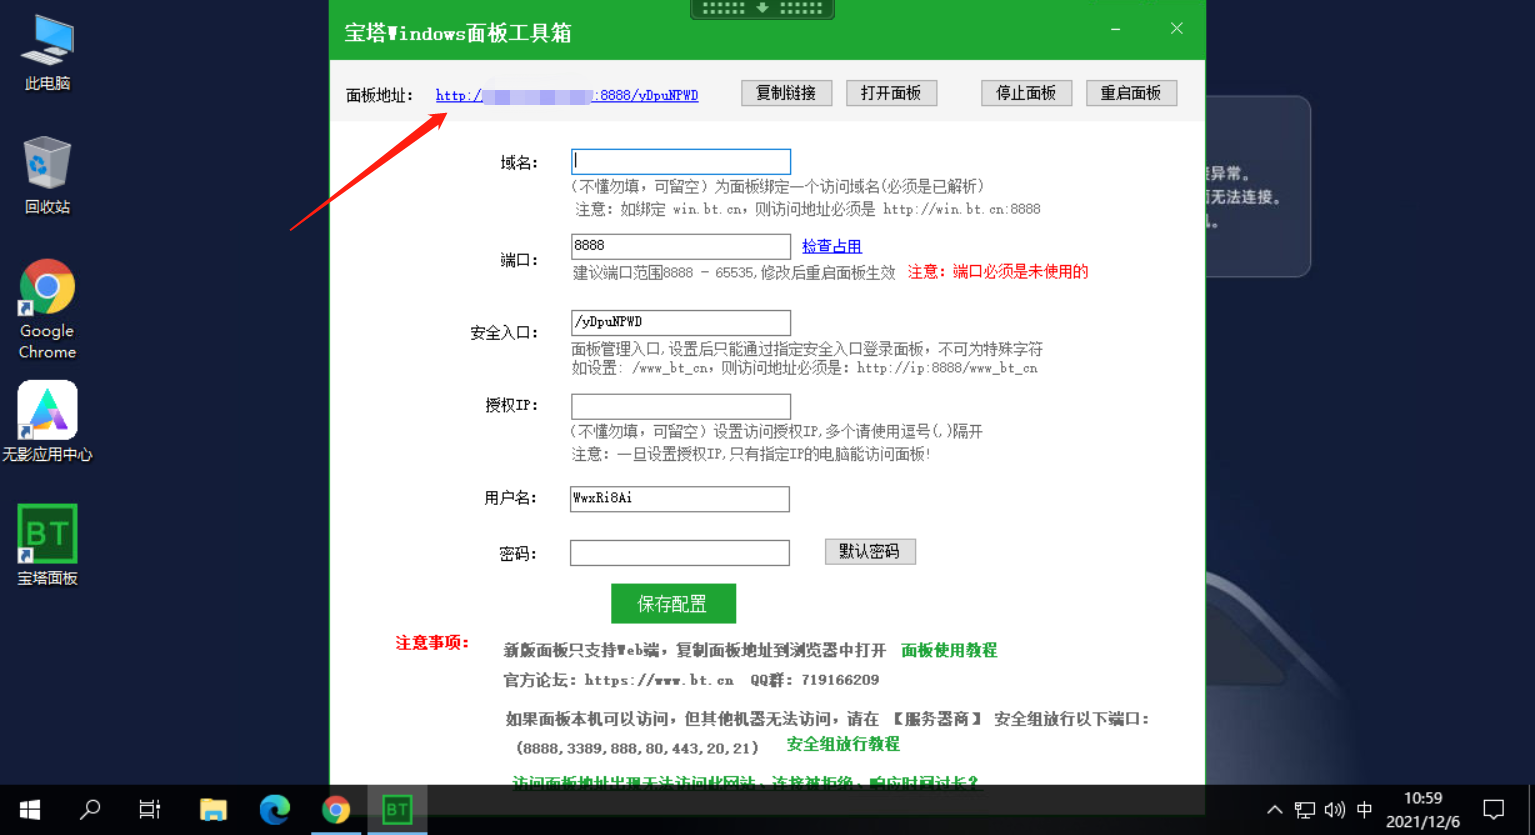Focus the 授权IP input field

tap(681, 406)
